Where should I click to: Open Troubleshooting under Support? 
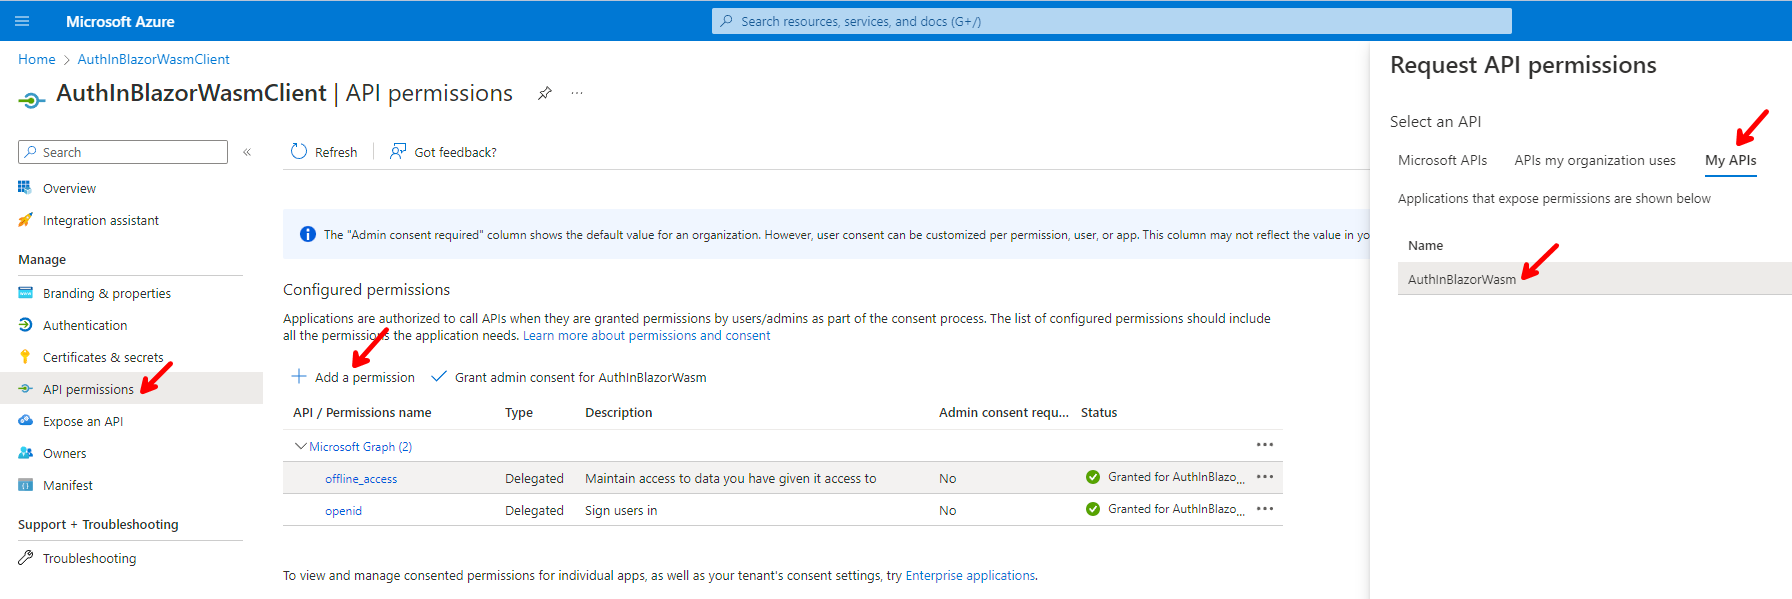90,558
